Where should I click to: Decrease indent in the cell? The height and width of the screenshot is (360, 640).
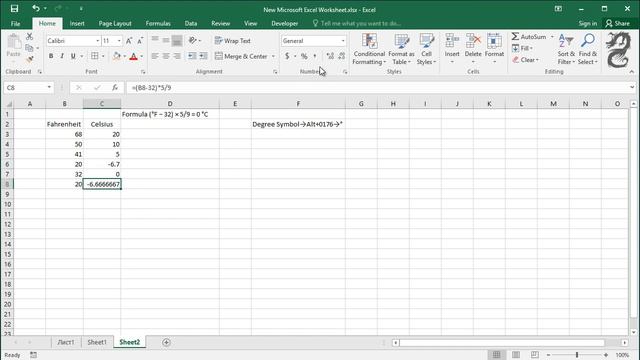click(x=192, y=56)
